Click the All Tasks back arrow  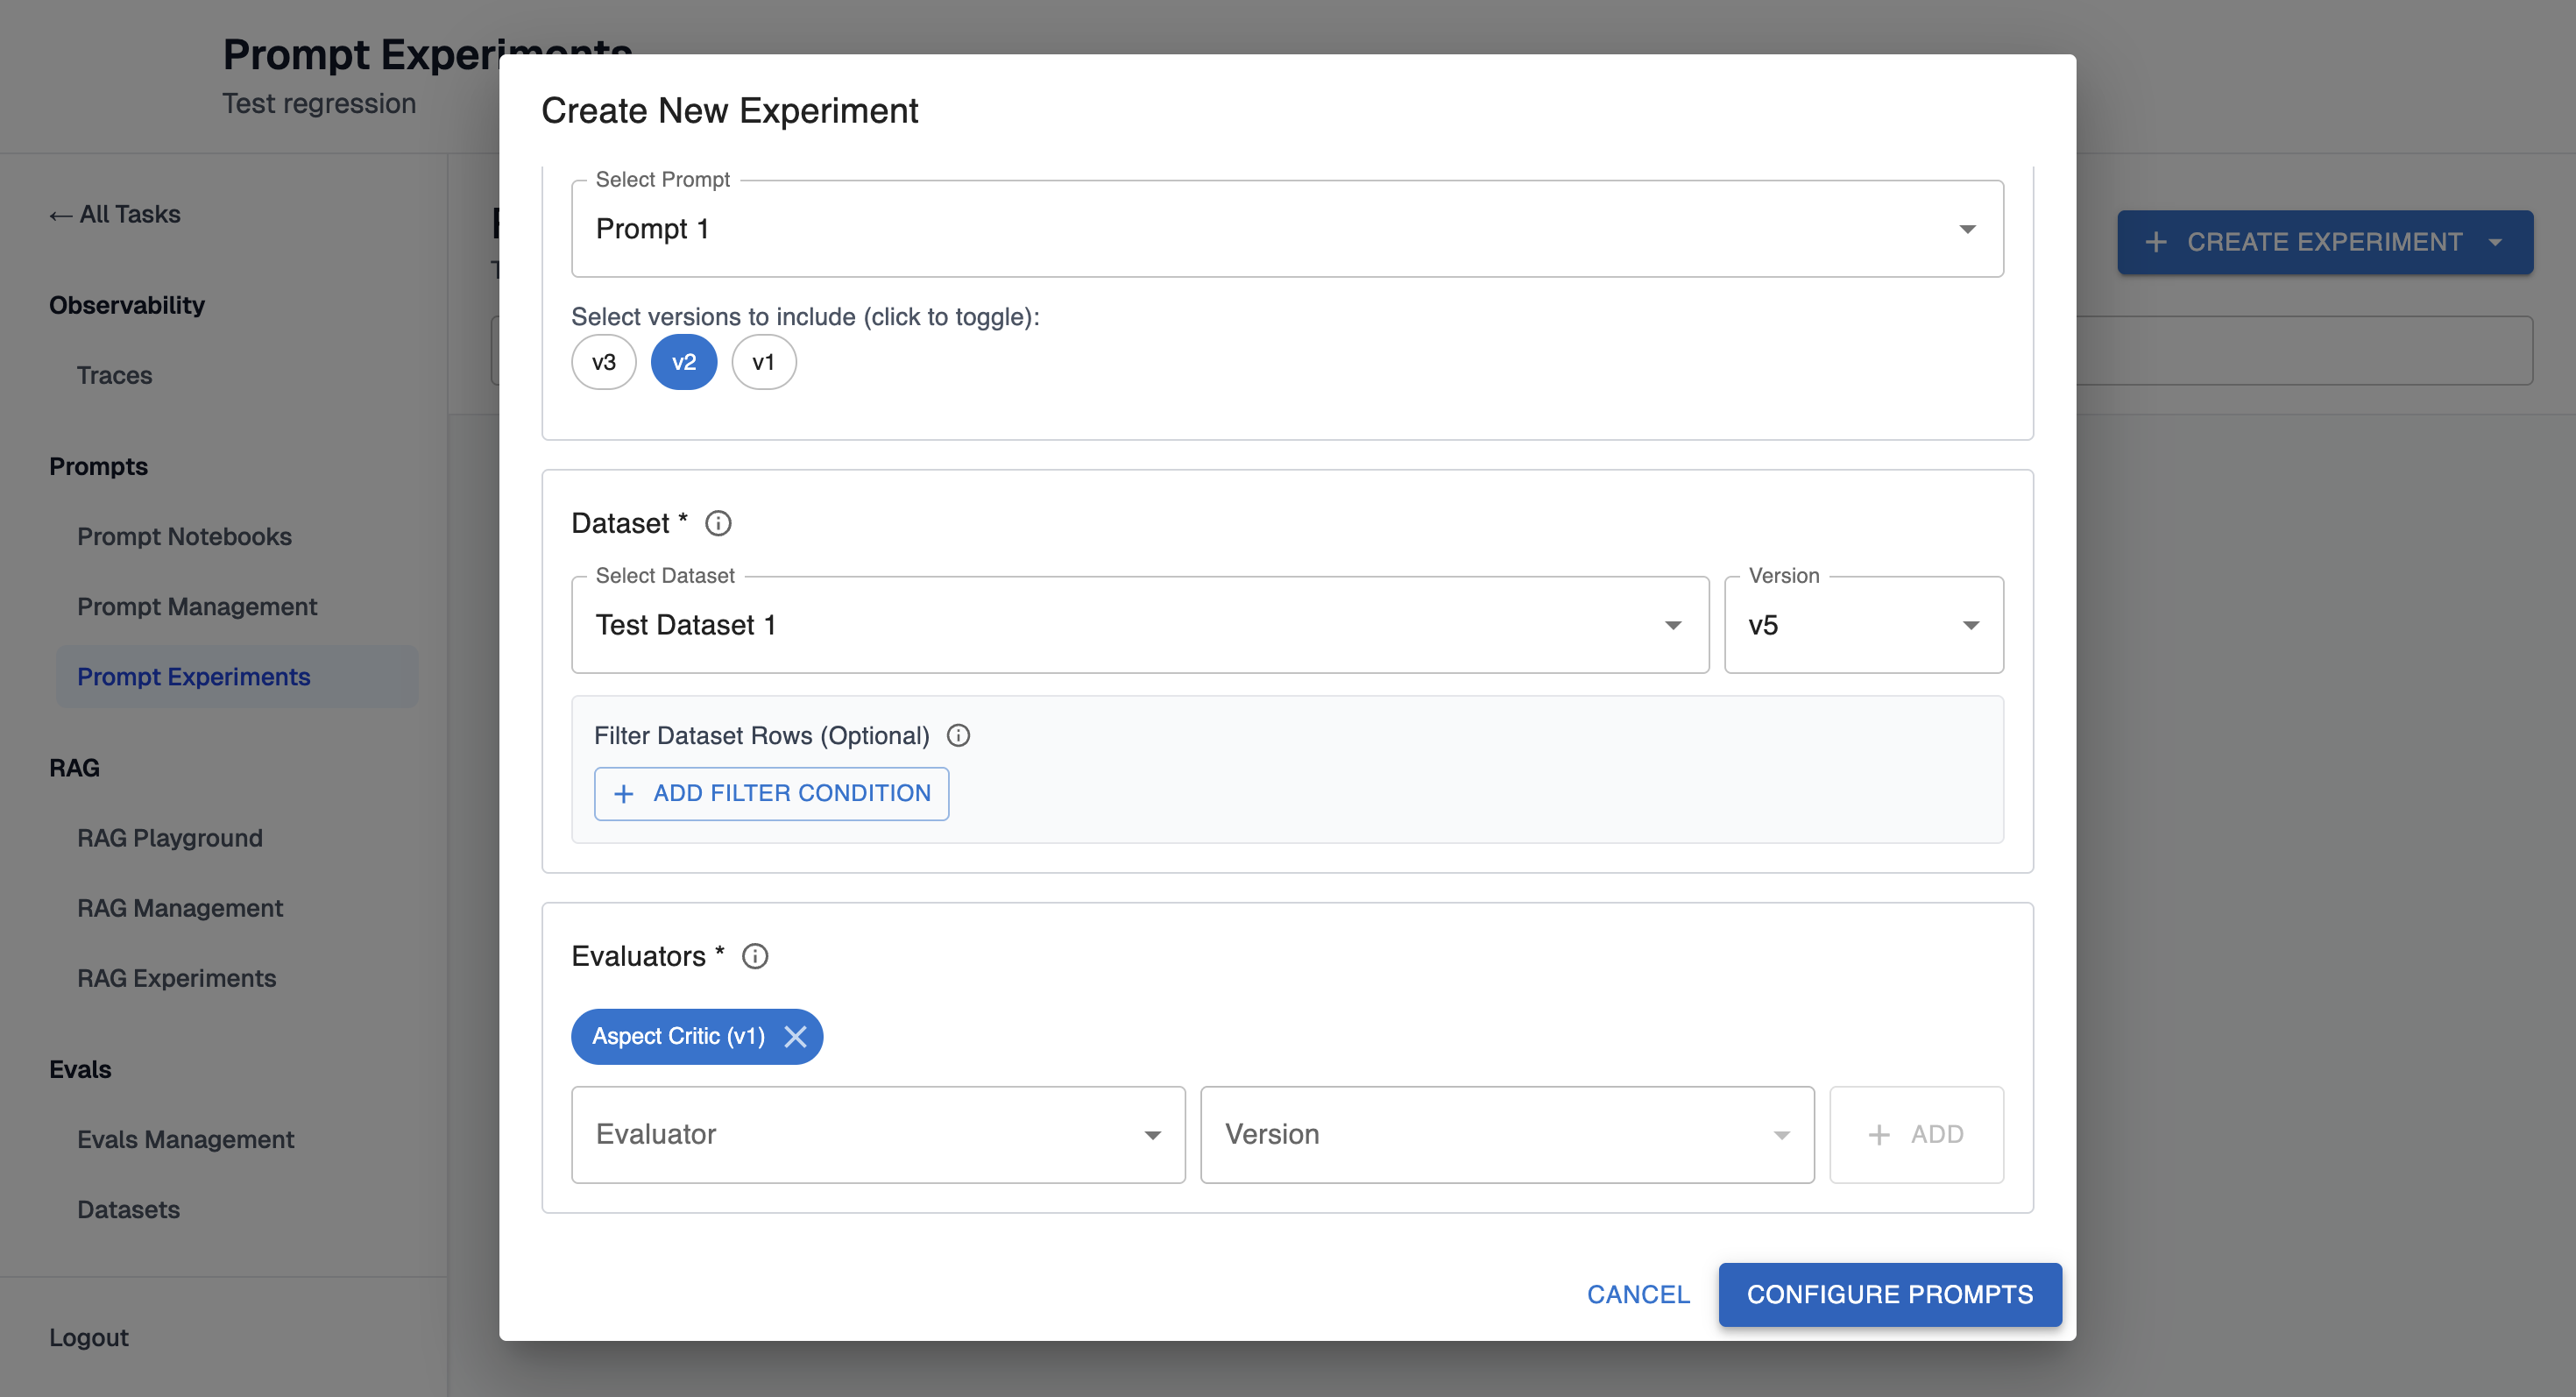[60, 215]
